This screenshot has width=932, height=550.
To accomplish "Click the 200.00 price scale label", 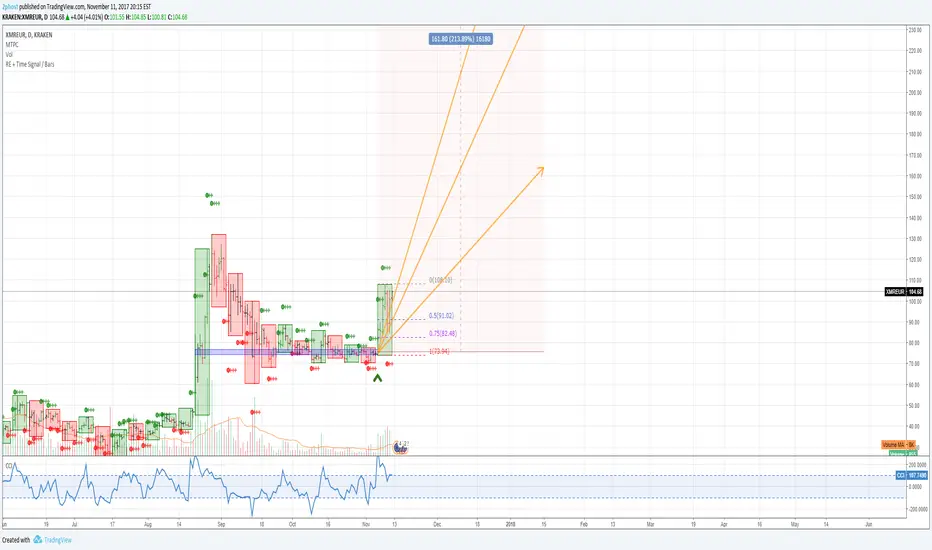I will tap(915, 93).
